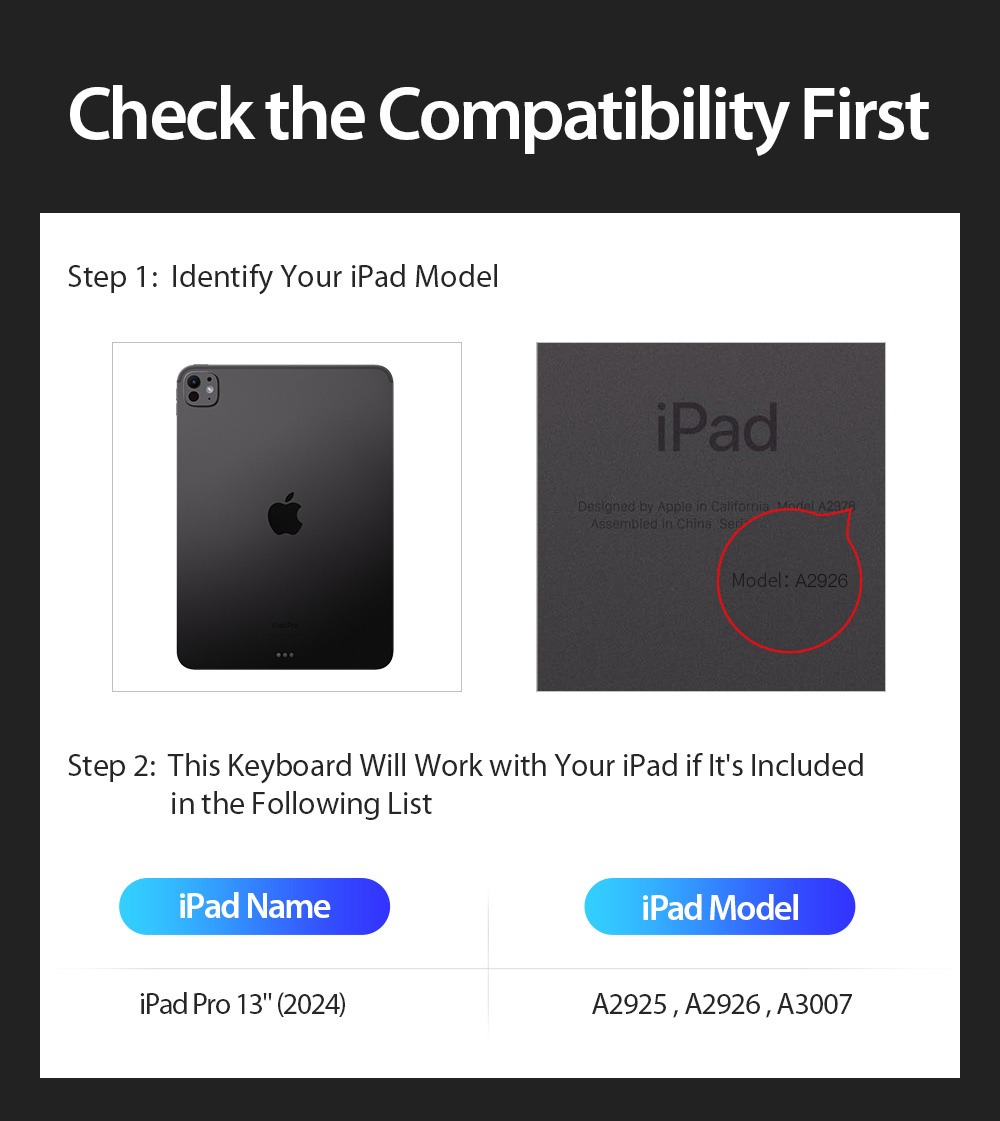1000x1121 pixels.
Task: Click Step 1: Identify Your iPad Model
Action: 283,277
